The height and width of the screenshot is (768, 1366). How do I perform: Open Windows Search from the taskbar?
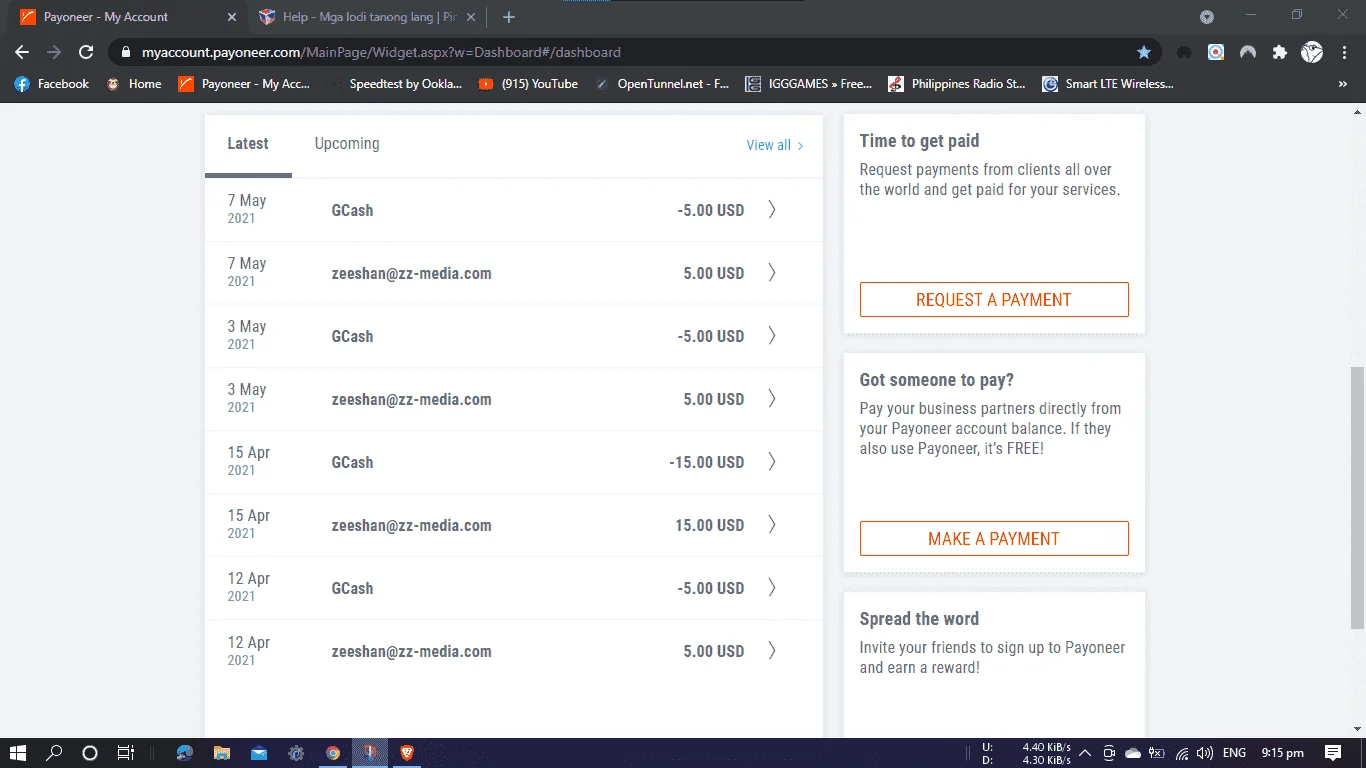click(x=54, y=753)
